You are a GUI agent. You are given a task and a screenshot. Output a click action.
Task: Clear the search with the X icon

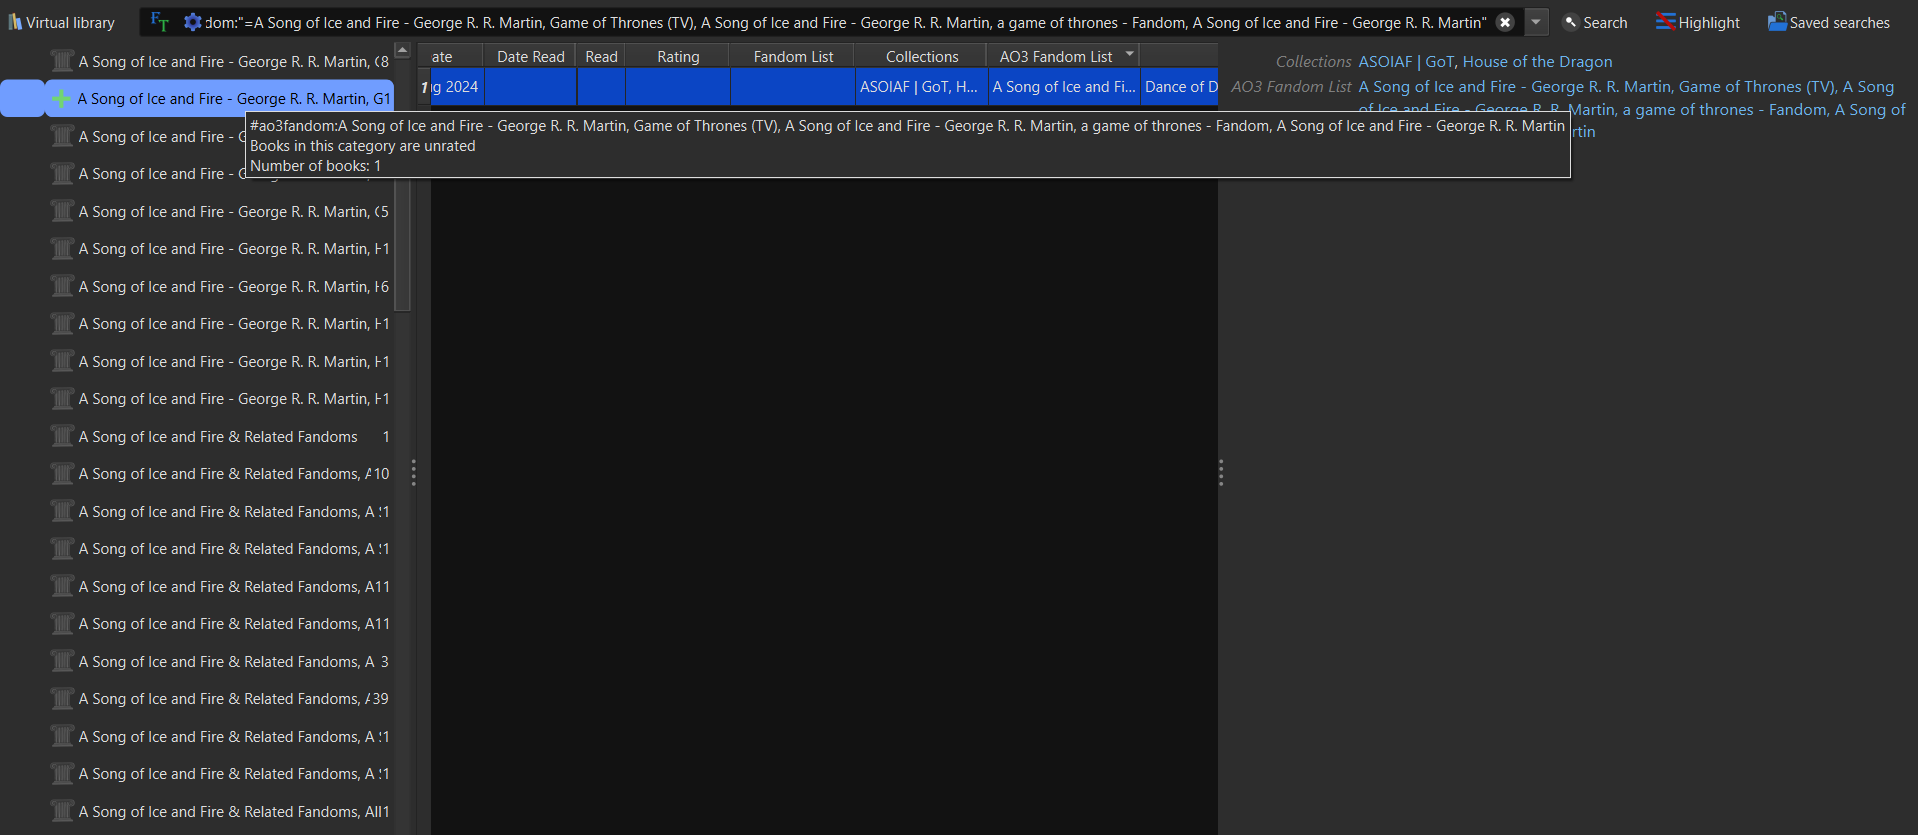pyautogui.click(x=1505, y=22)
